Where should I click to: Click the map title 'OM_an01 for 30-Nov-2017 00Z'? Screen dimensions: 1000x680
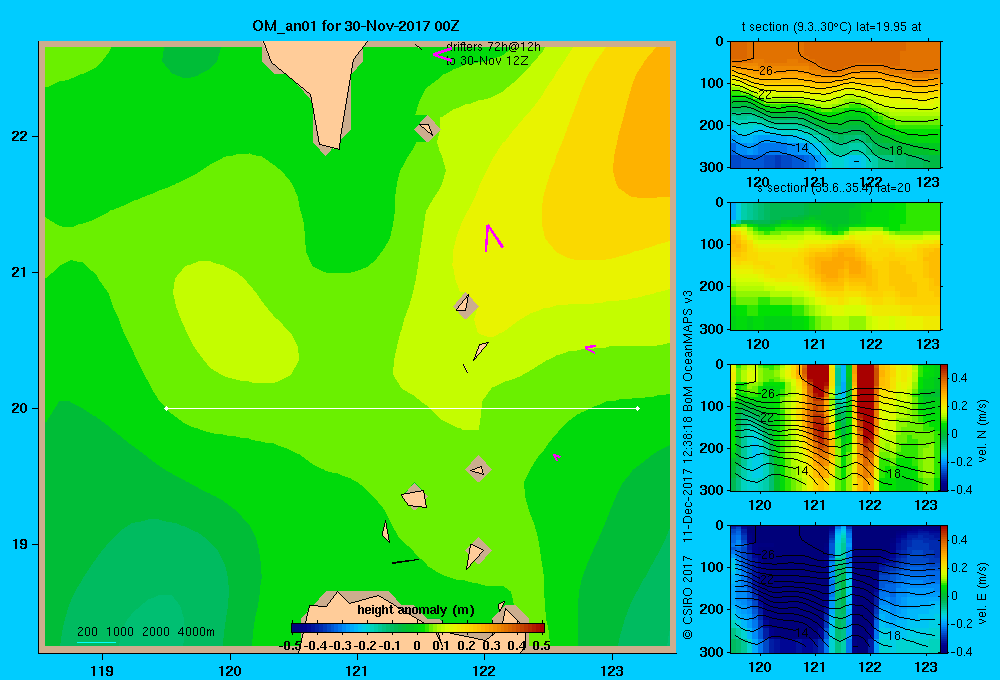(355, 26)
